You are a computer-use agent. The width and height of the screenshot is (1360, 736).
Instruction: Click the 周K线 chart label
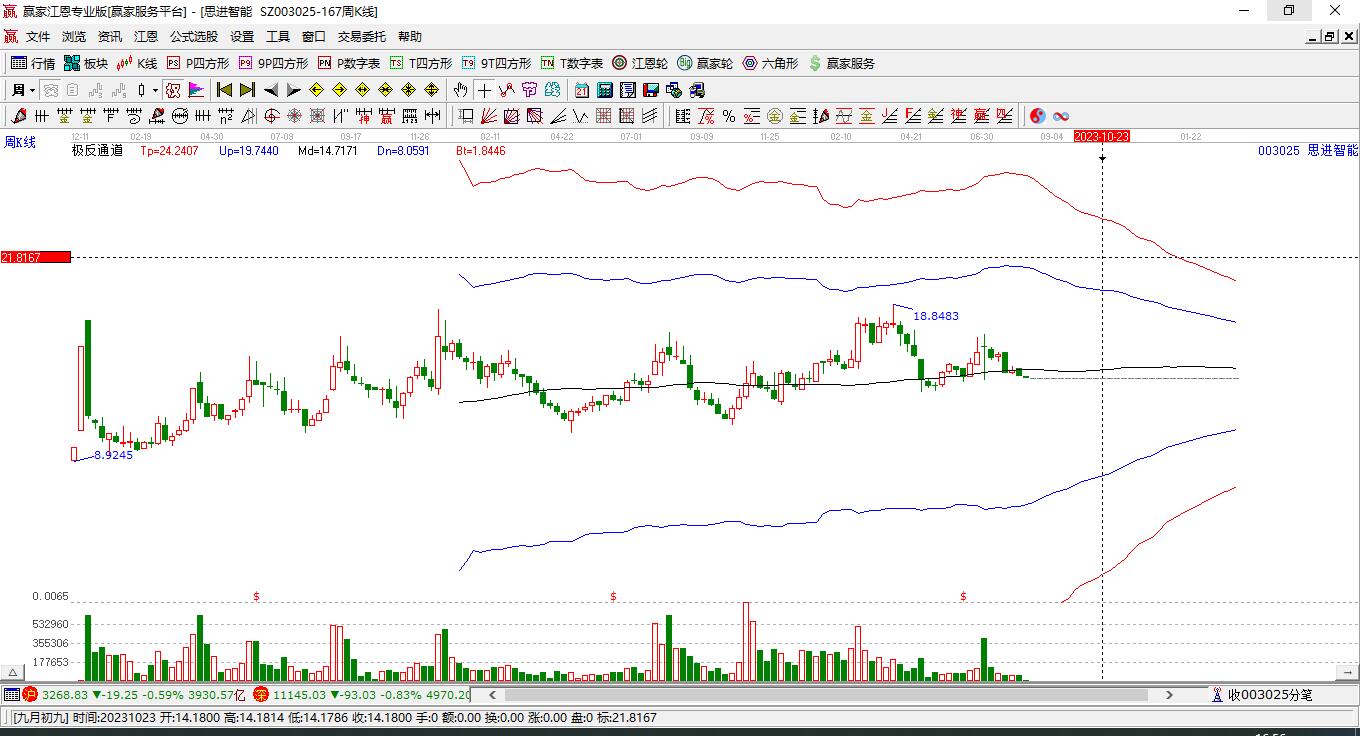(20, 142)
